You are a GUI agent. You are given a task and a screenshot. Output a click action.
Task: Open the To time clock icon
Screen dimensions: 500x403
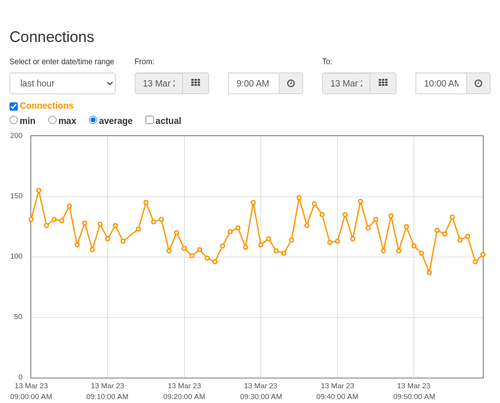478,83
